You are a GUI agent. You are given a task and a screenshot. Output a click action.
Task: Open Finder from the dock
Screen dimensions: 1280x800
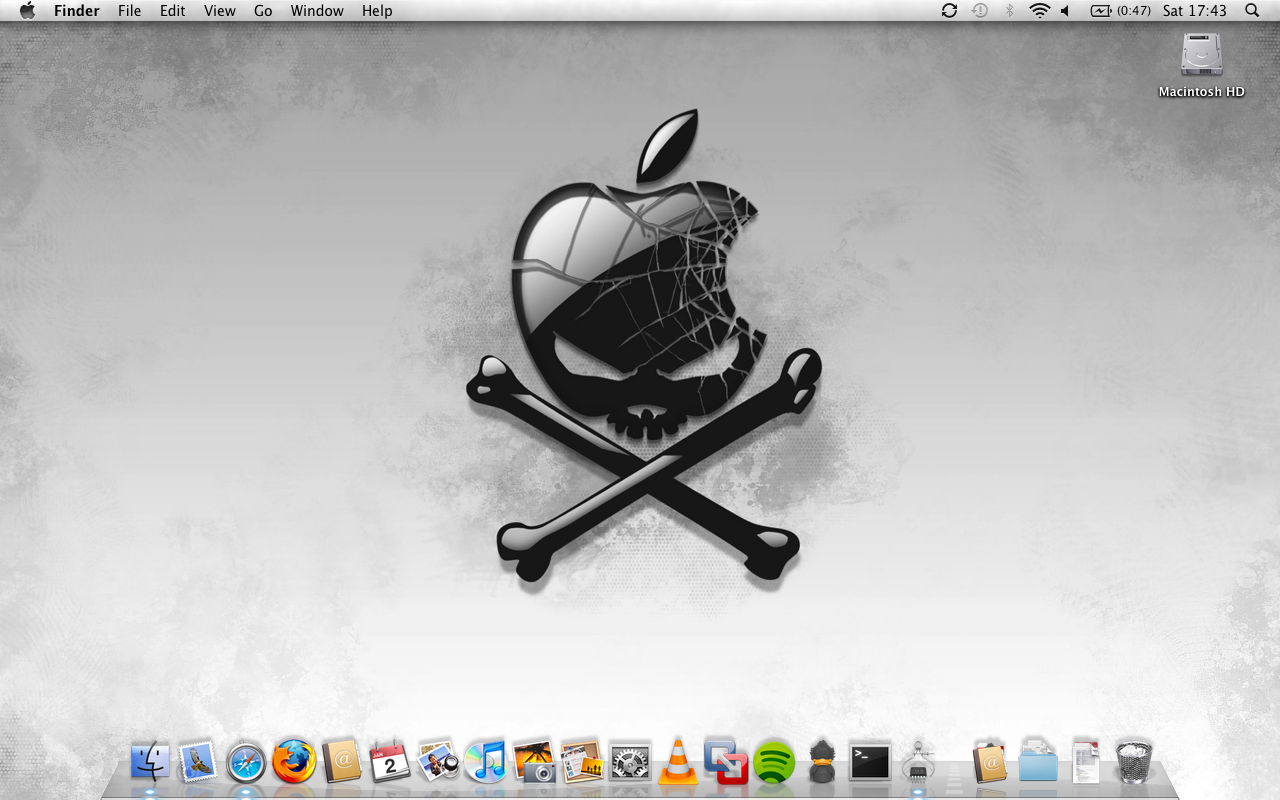pos(150,762)
